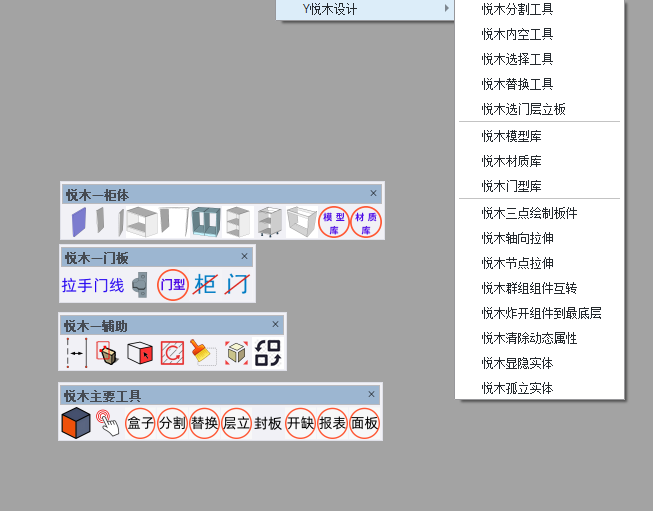
Task: Click 拉手门线 text in door toolbar
Action: [x=93, y=285]
